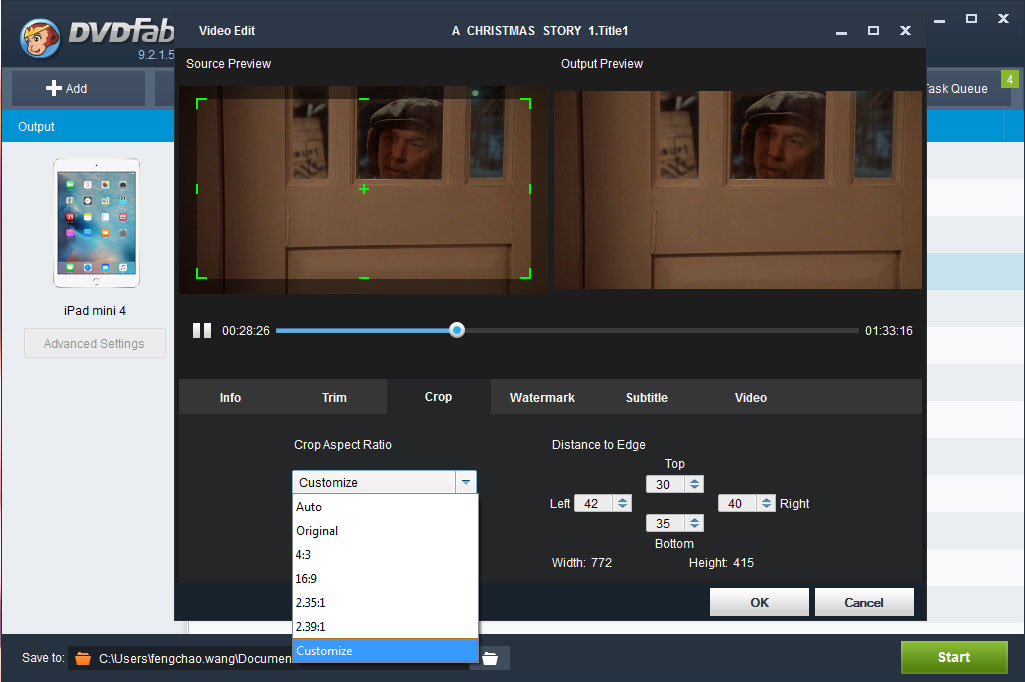This screenshot has height=682, width=1025.
Task: Click the Right distance spinner arrows
Action: (x=766, y=504)
